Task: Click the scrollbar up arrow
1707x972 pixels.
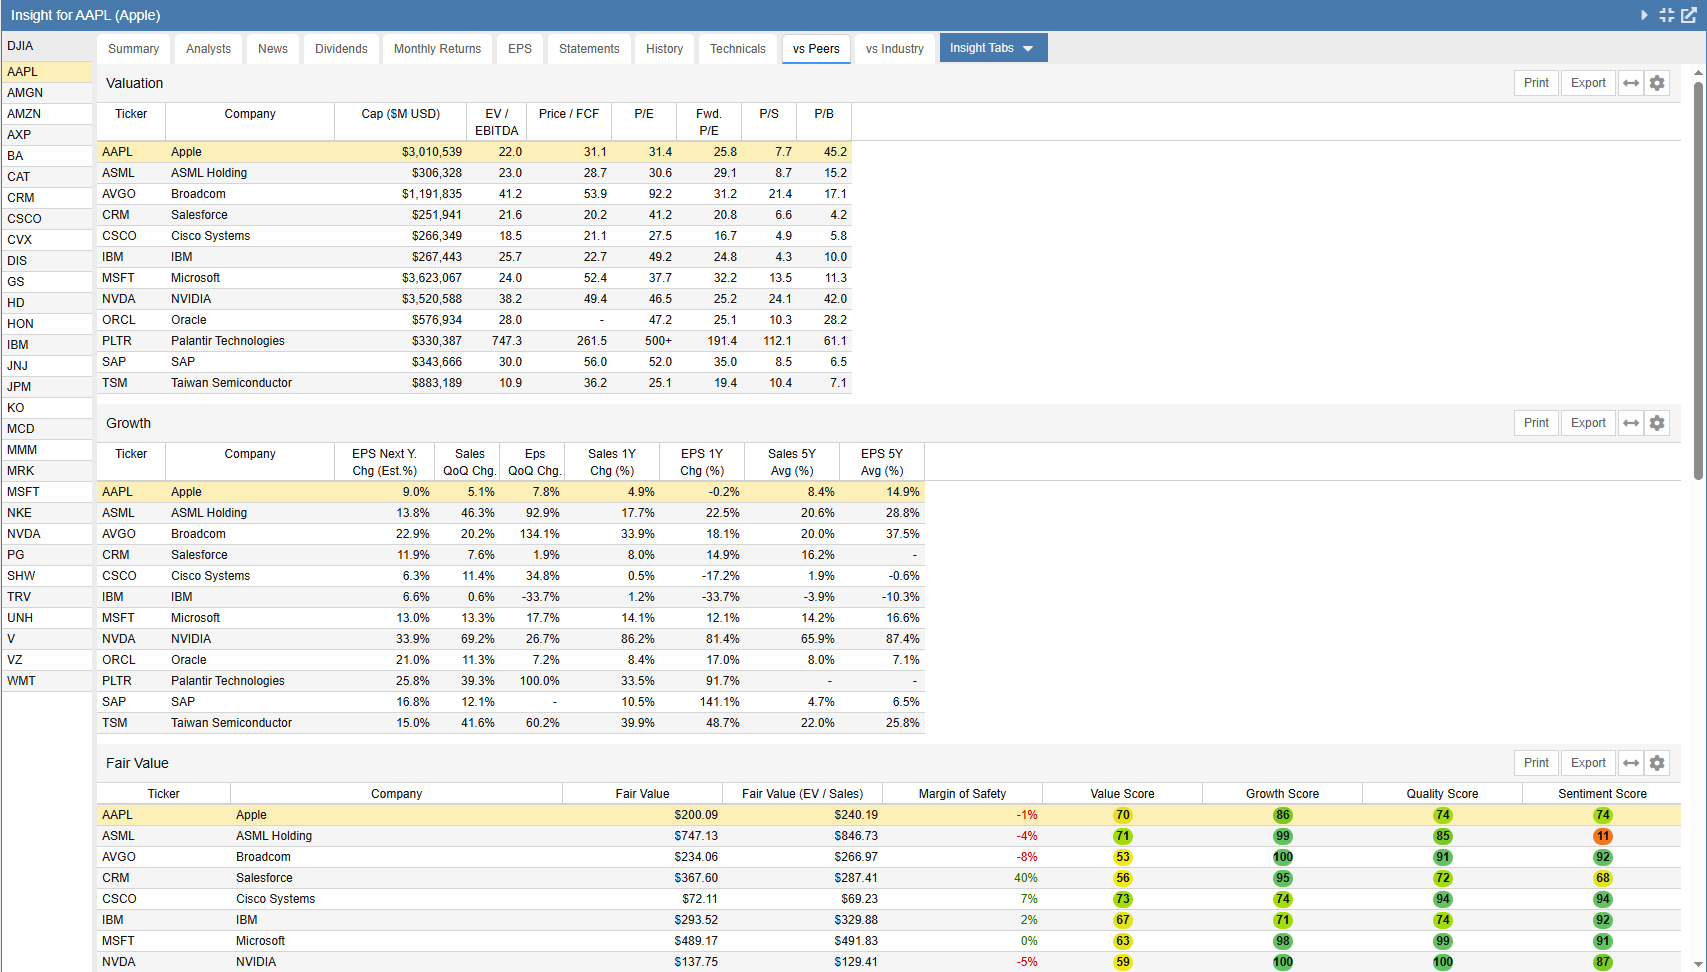Action: (1698, 73)
